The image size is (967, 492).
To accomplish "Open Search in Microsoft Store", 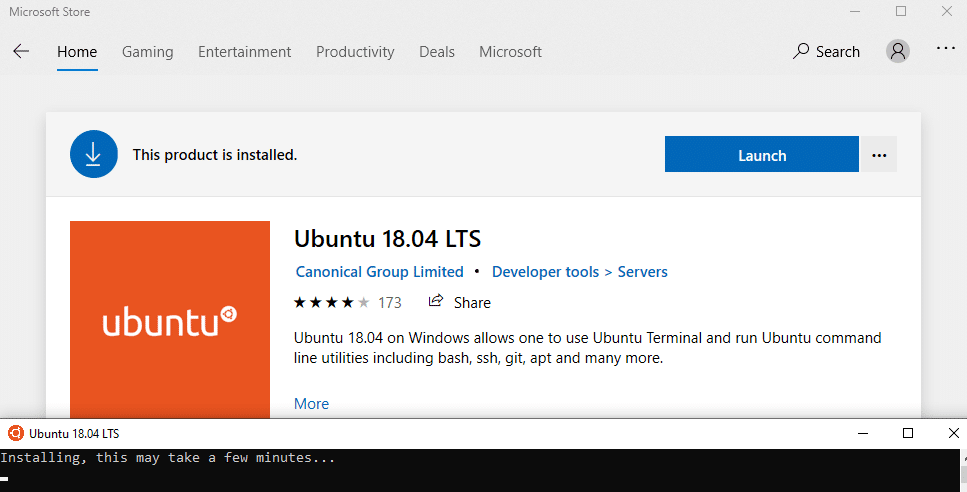I will point(826,51).
